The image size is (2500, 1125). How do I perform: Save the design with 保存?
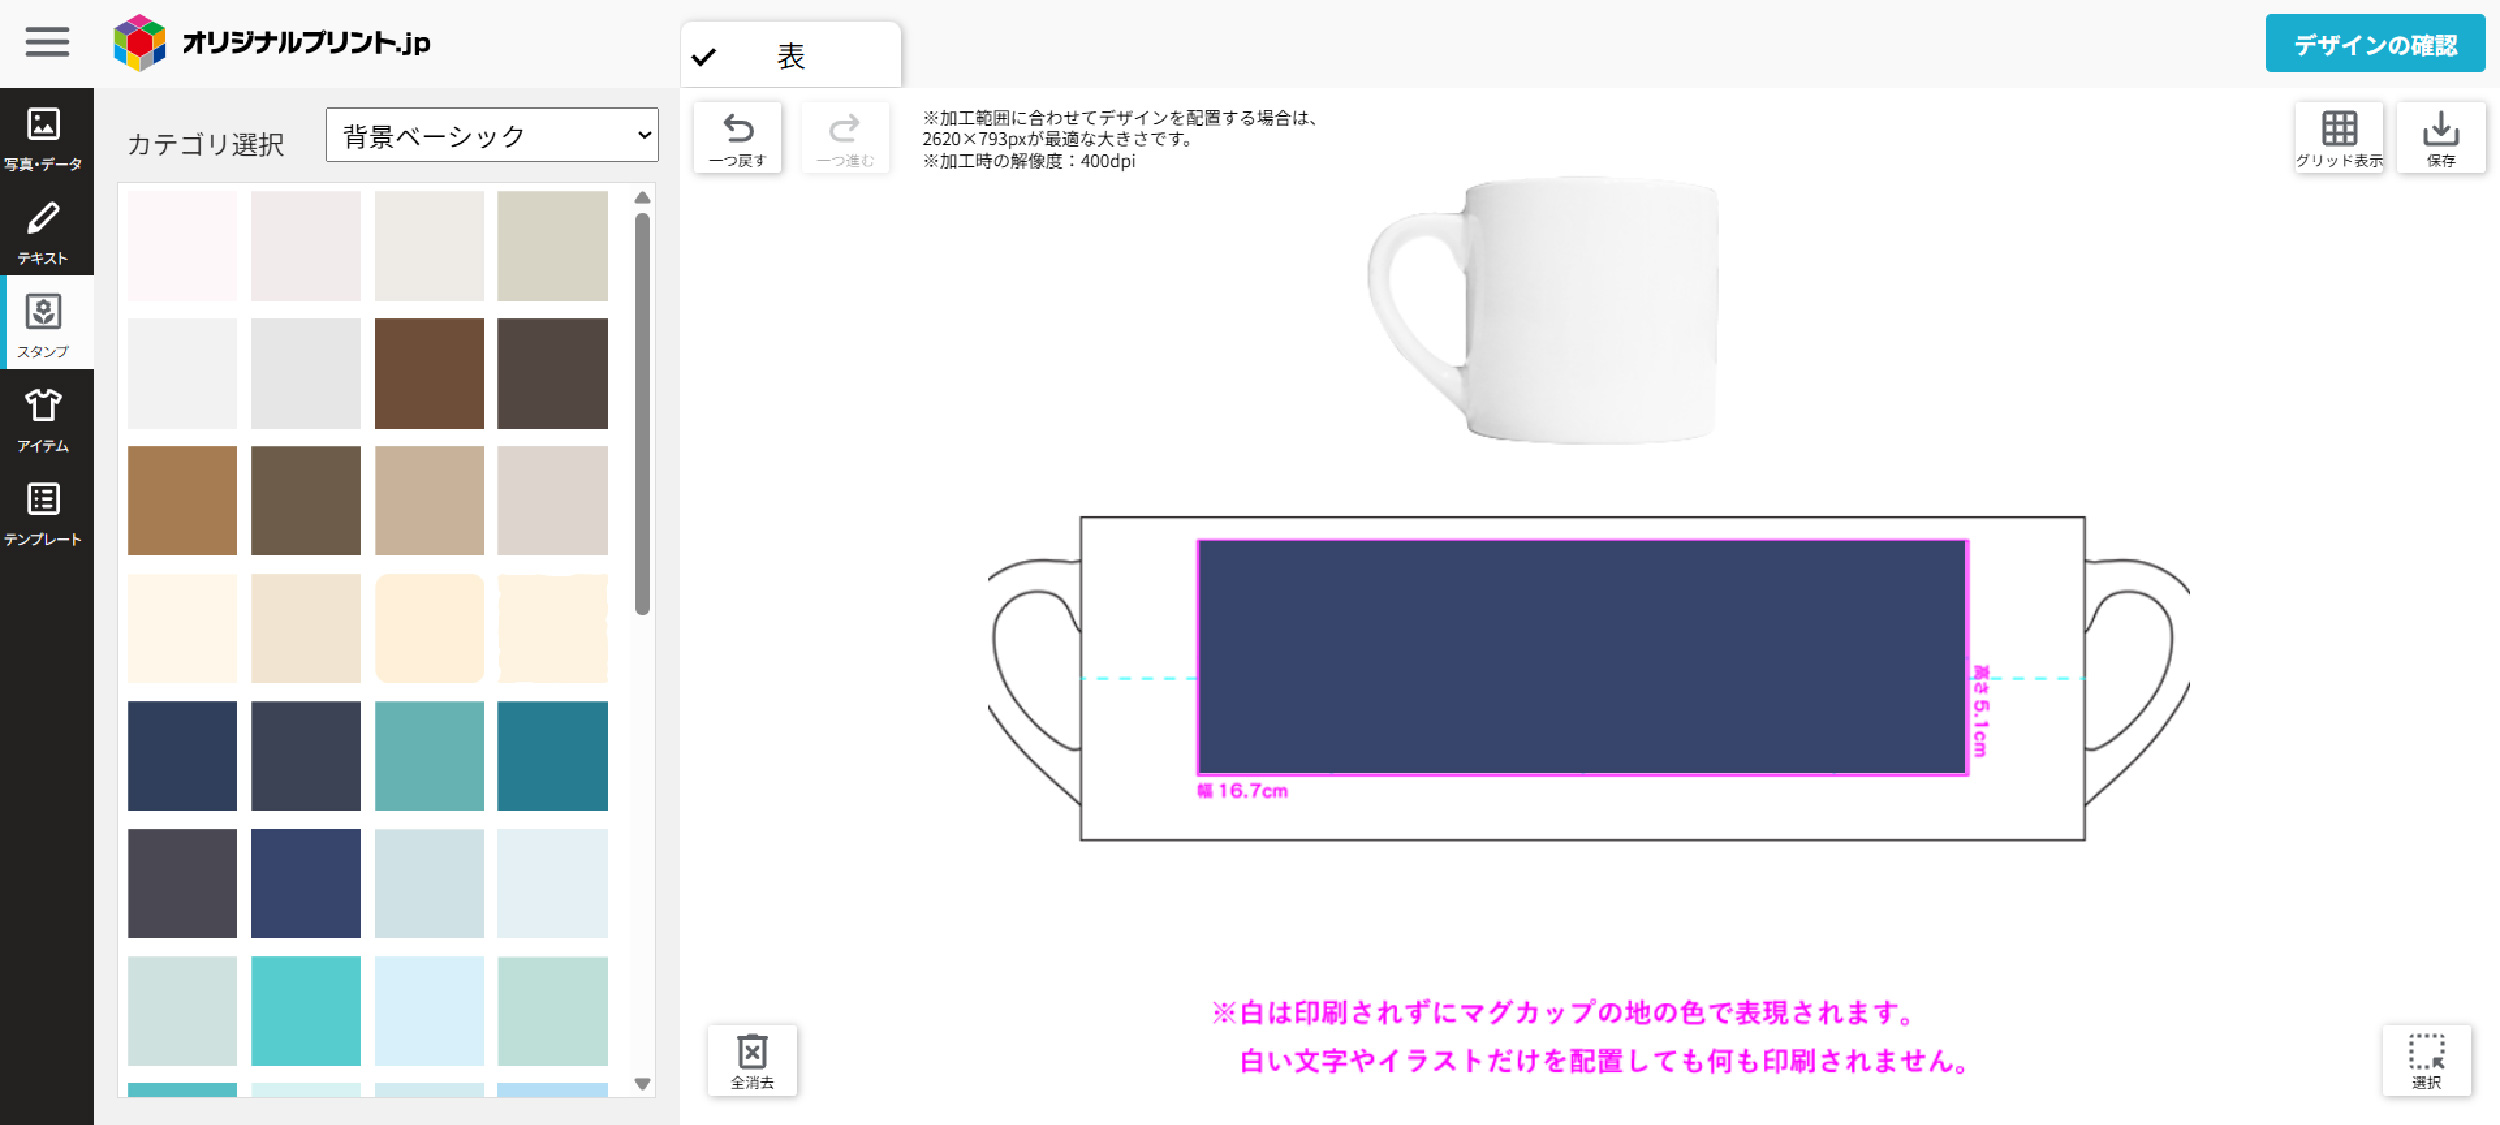[x=2441, y=138]
